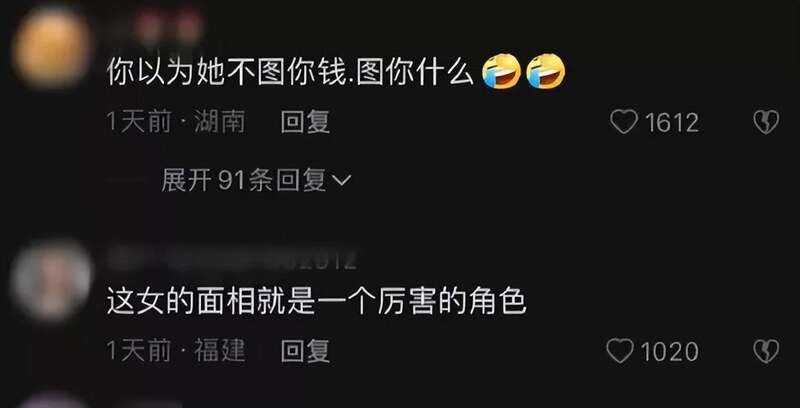Tap the first laughing-crying emoji
Viewport: 800px width, 408px height.
[502, 71]
